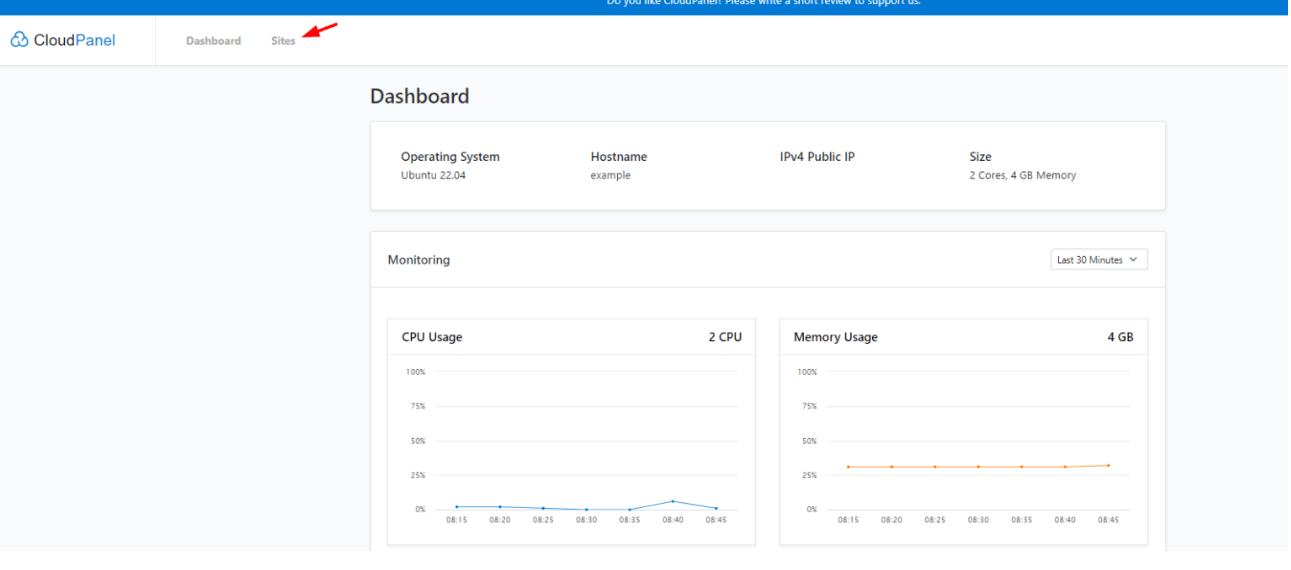Click the CPU Usage panel title

coord(432,337)
